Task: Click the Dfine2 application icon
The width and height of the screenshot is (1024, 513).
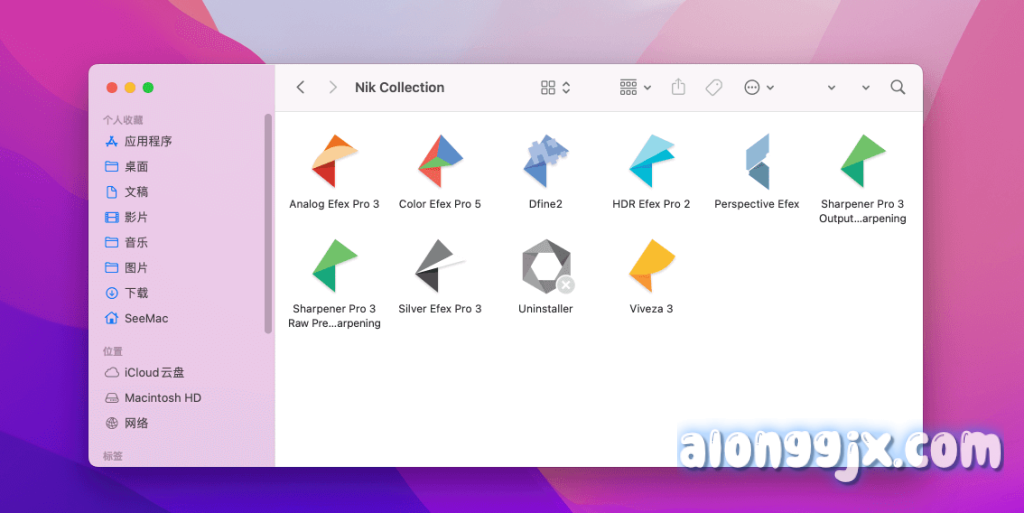Action: [x=546, y=162]
